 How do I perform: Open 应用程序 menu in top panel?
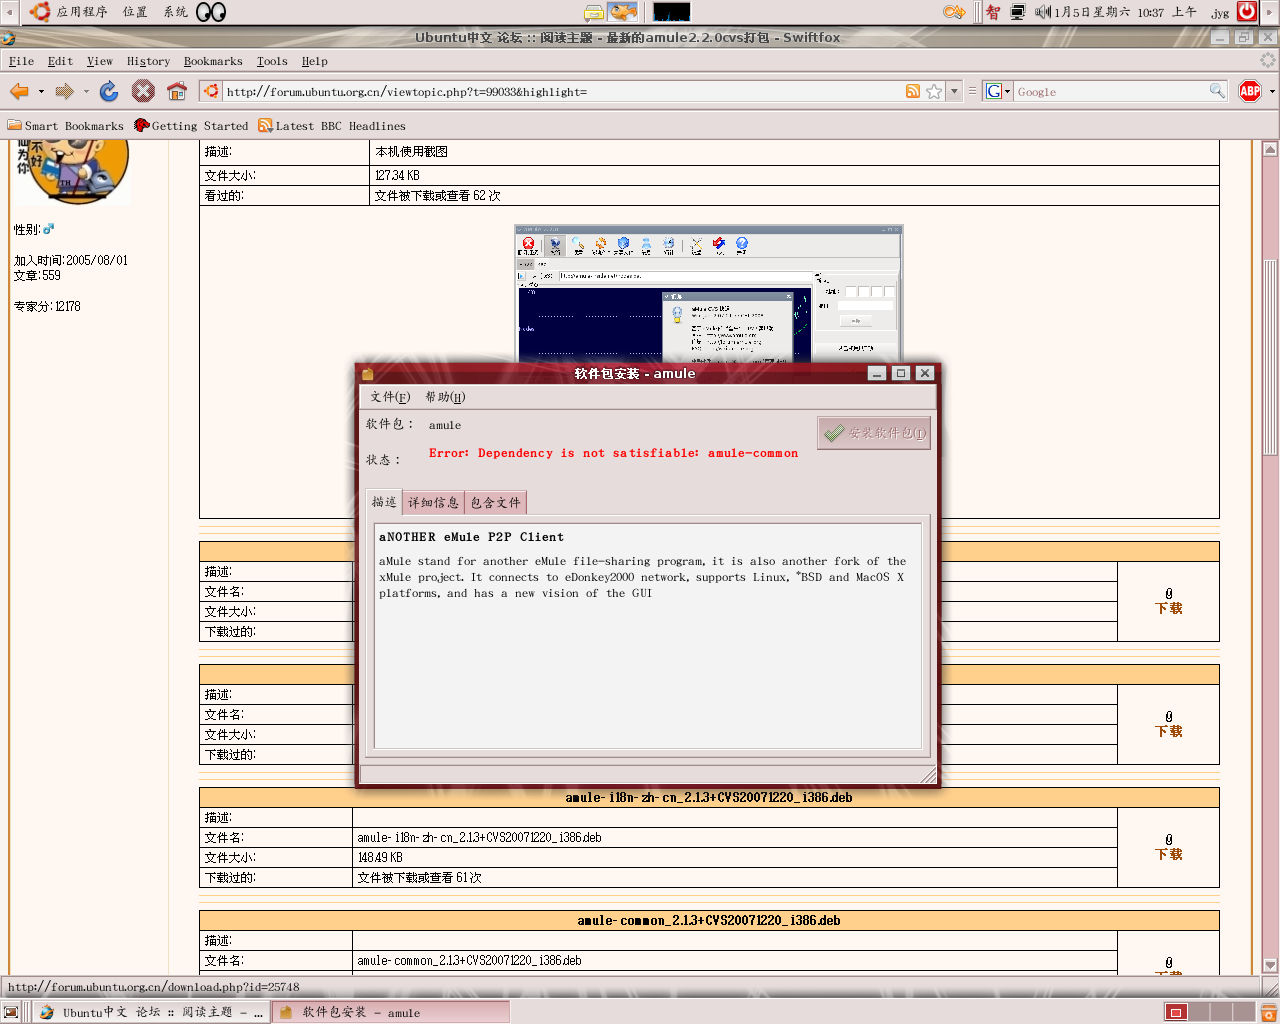pyautogui.click(x=81, y=12)
